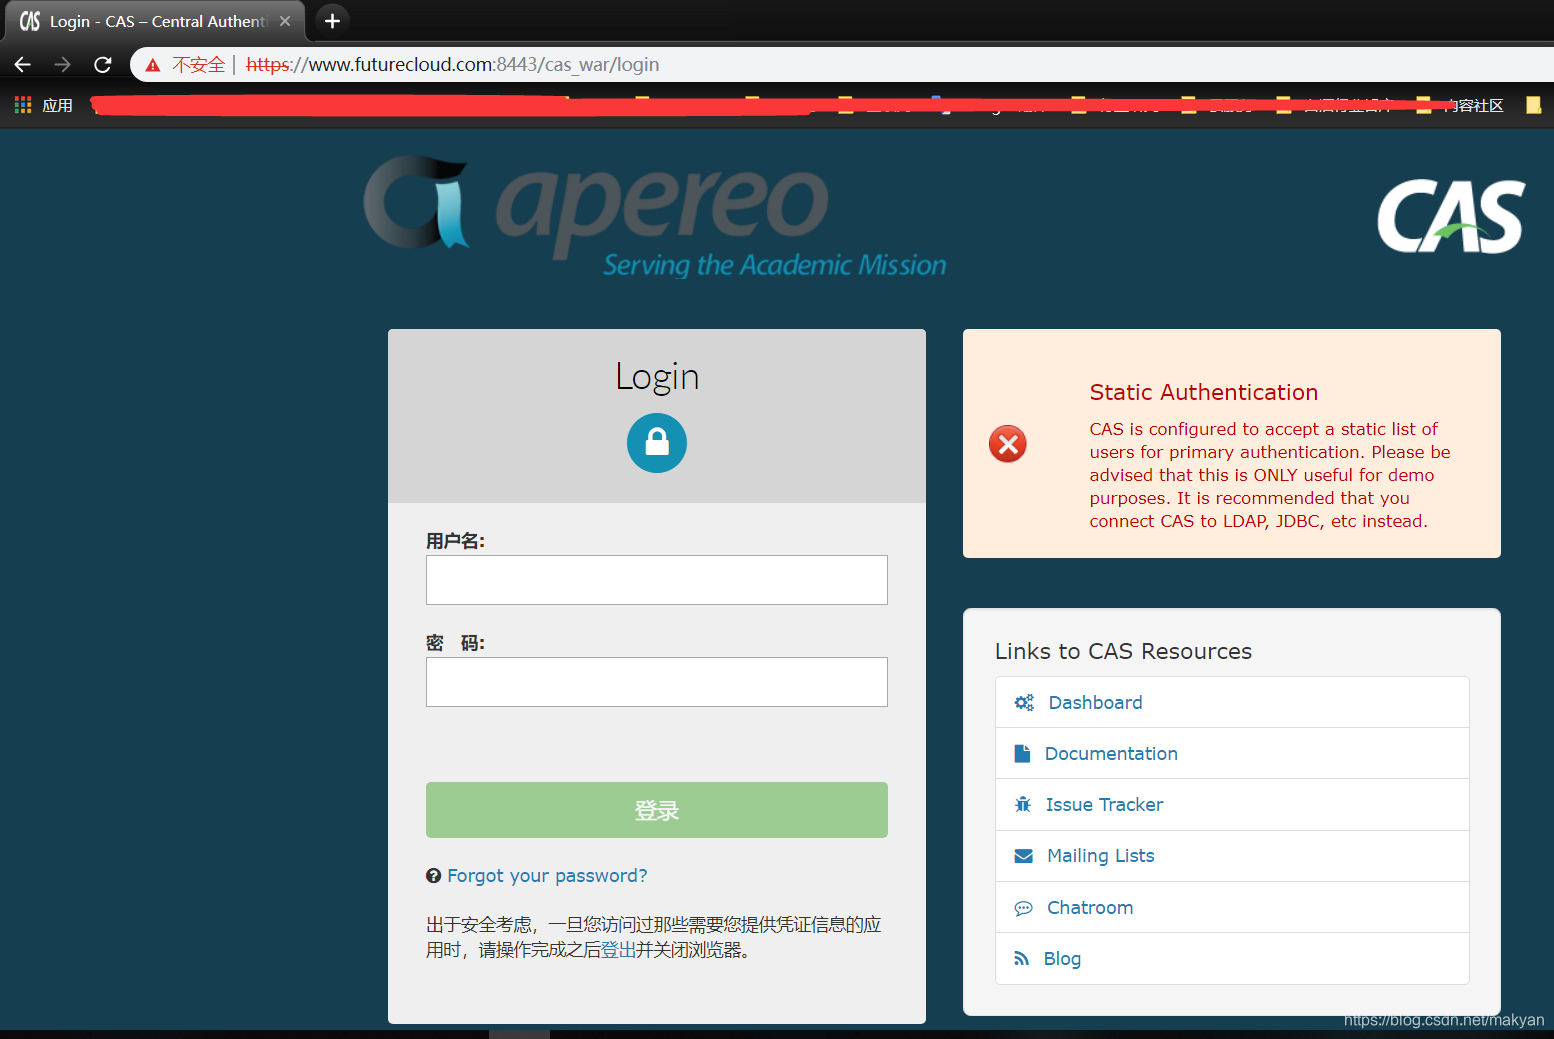Image resolution: width=1554 pixels, height=1039 pixels.
Task: Click the 应用 apps bookmark label
Action: (57, 105)
